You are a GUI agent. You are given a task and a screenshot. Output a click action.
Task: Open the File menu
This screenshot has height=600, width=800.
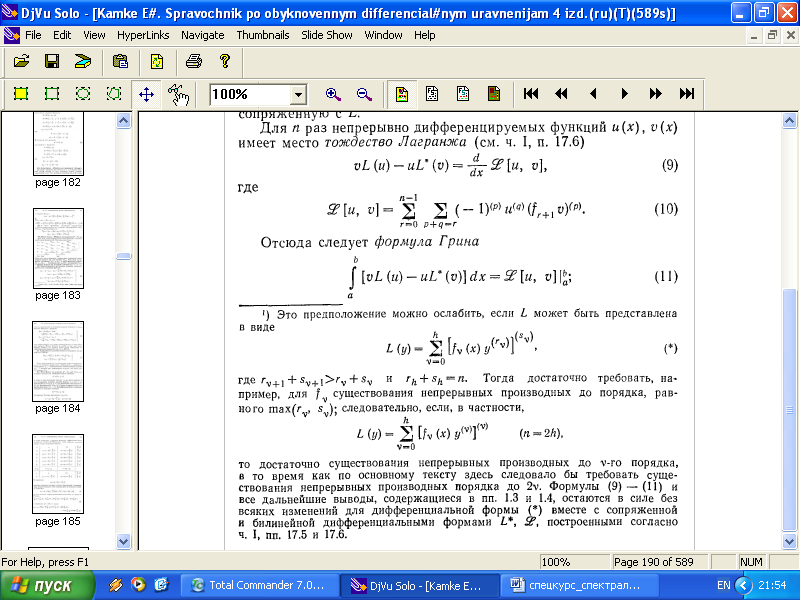click(x=33, y=35)
